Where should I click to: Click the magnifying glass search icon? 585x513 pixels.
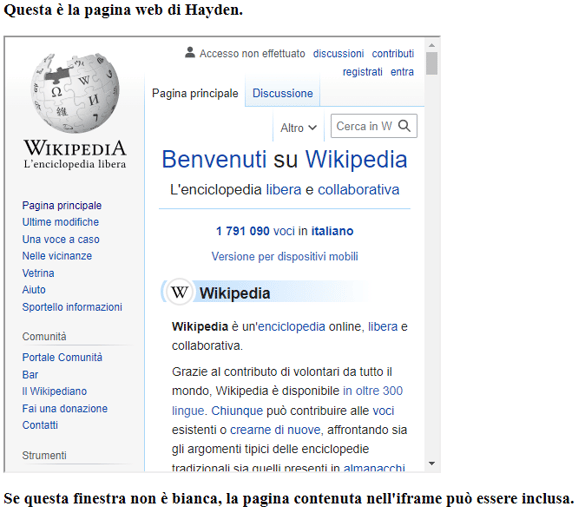point(404,126)
